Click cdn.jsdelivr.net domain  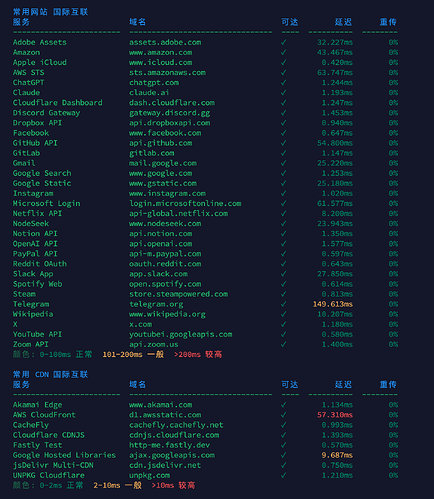coord(165,465)
